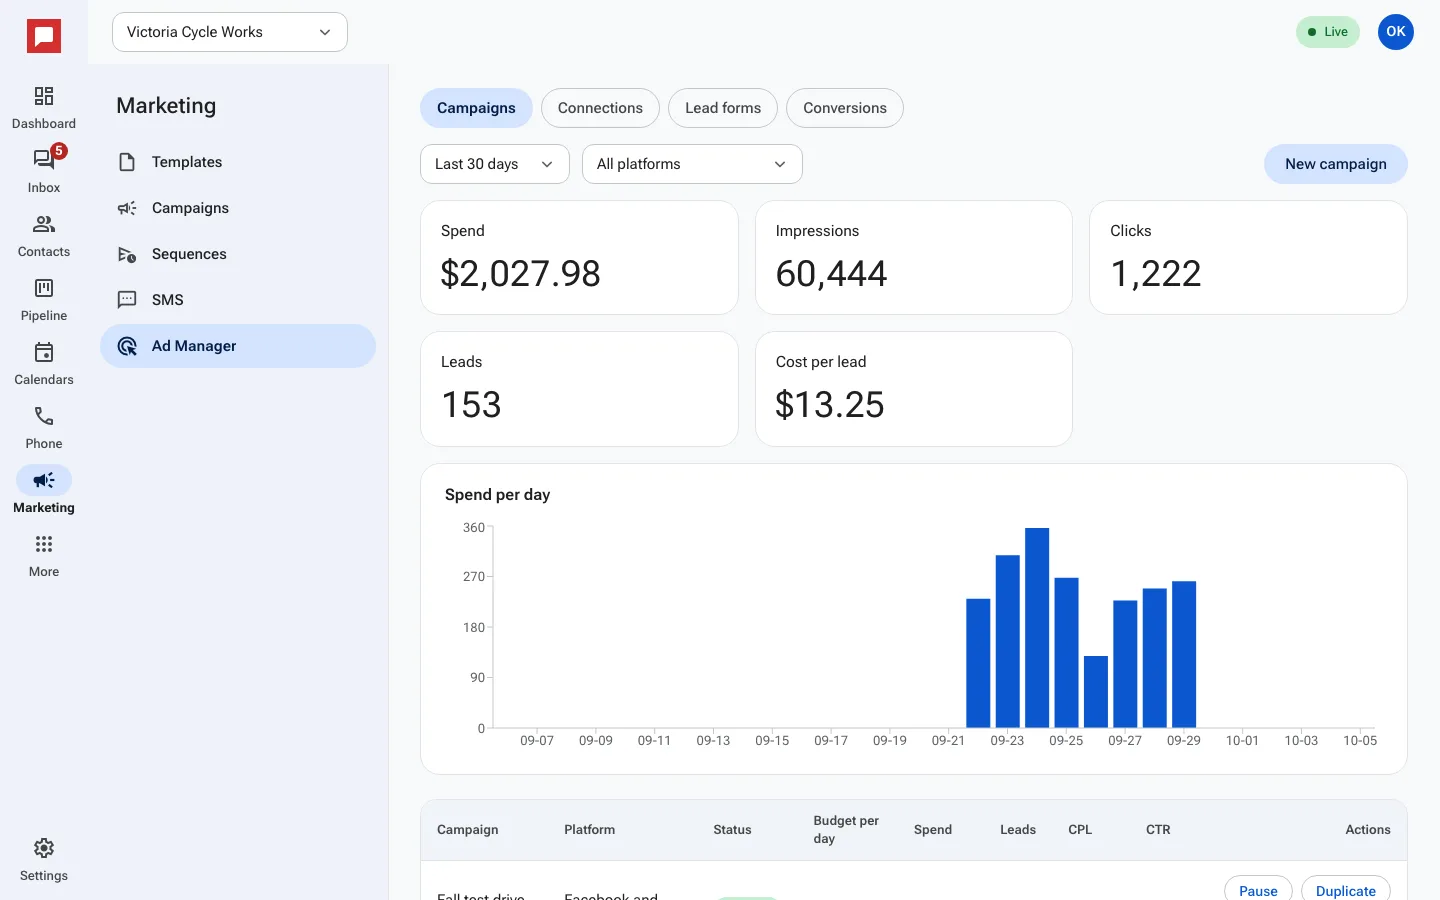Open SMS in the Marketing menu
1440x900 pixels.
tap(238, 300)
